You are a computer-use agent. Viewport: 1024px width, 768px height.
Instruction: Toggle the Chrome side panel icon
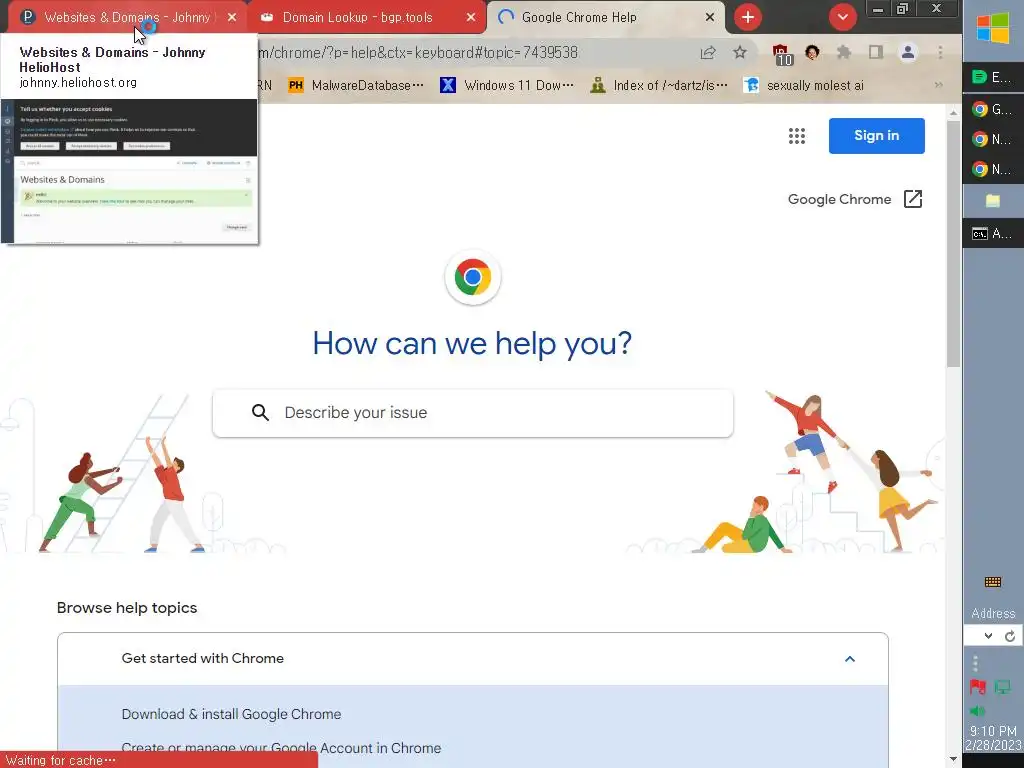(876, 52)
